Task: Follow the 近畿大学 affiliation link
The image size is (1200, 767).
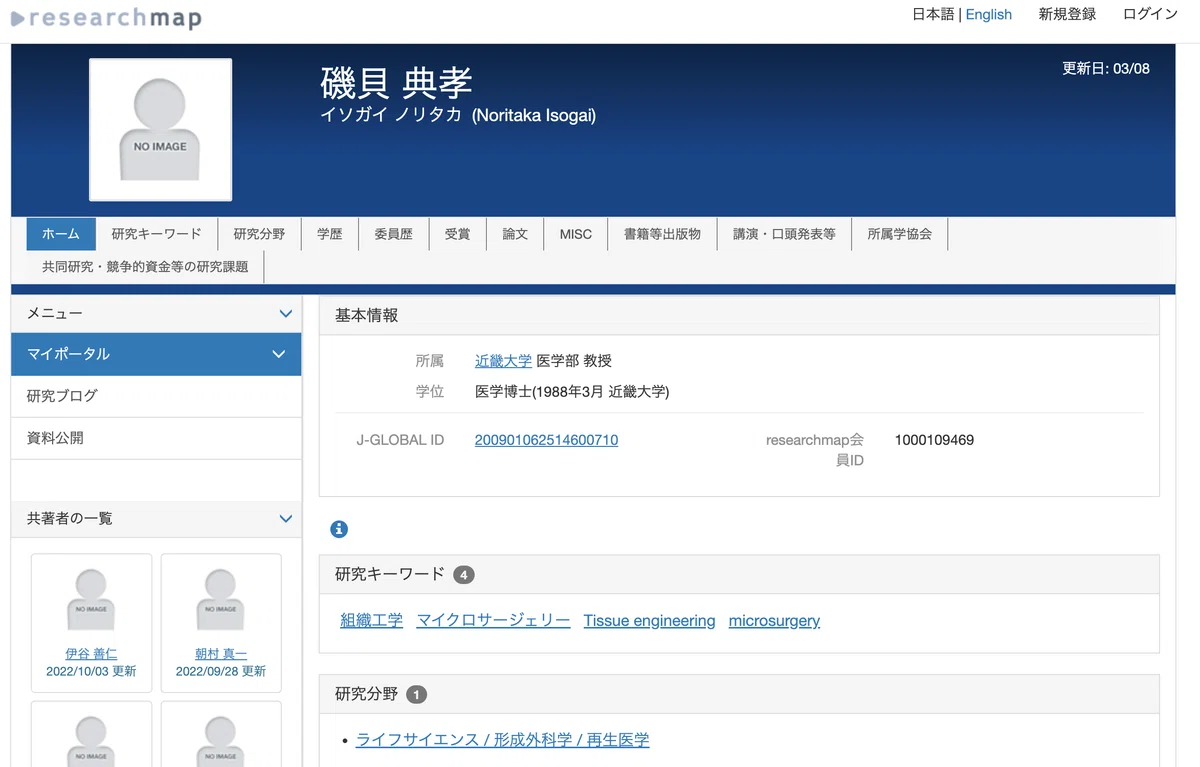Action: 503,361
